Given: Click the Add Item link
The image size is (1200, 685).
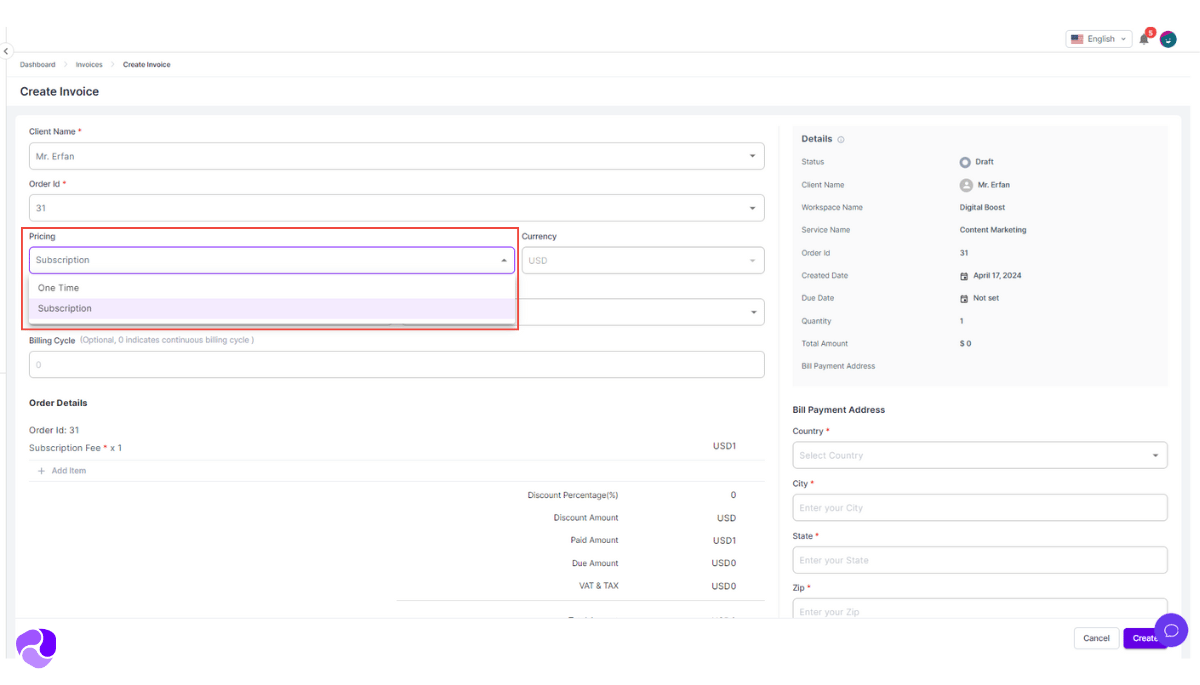Looking at the screenshot, I should (x=62, y=470).
